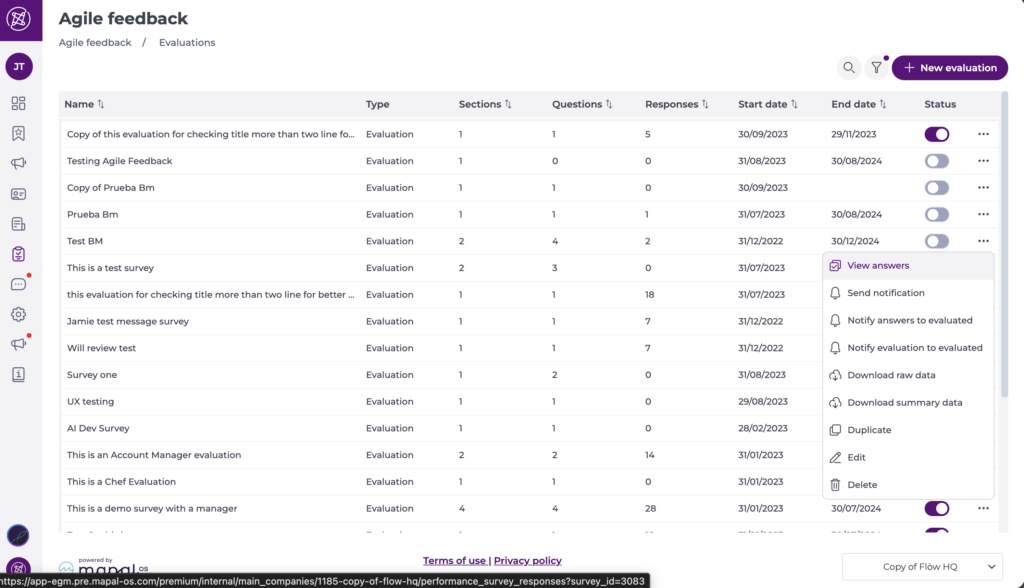Disable the first evaluation's status toggle
Image resolution: width=1024 pixels, height=588 pixels.
(937, 134)
